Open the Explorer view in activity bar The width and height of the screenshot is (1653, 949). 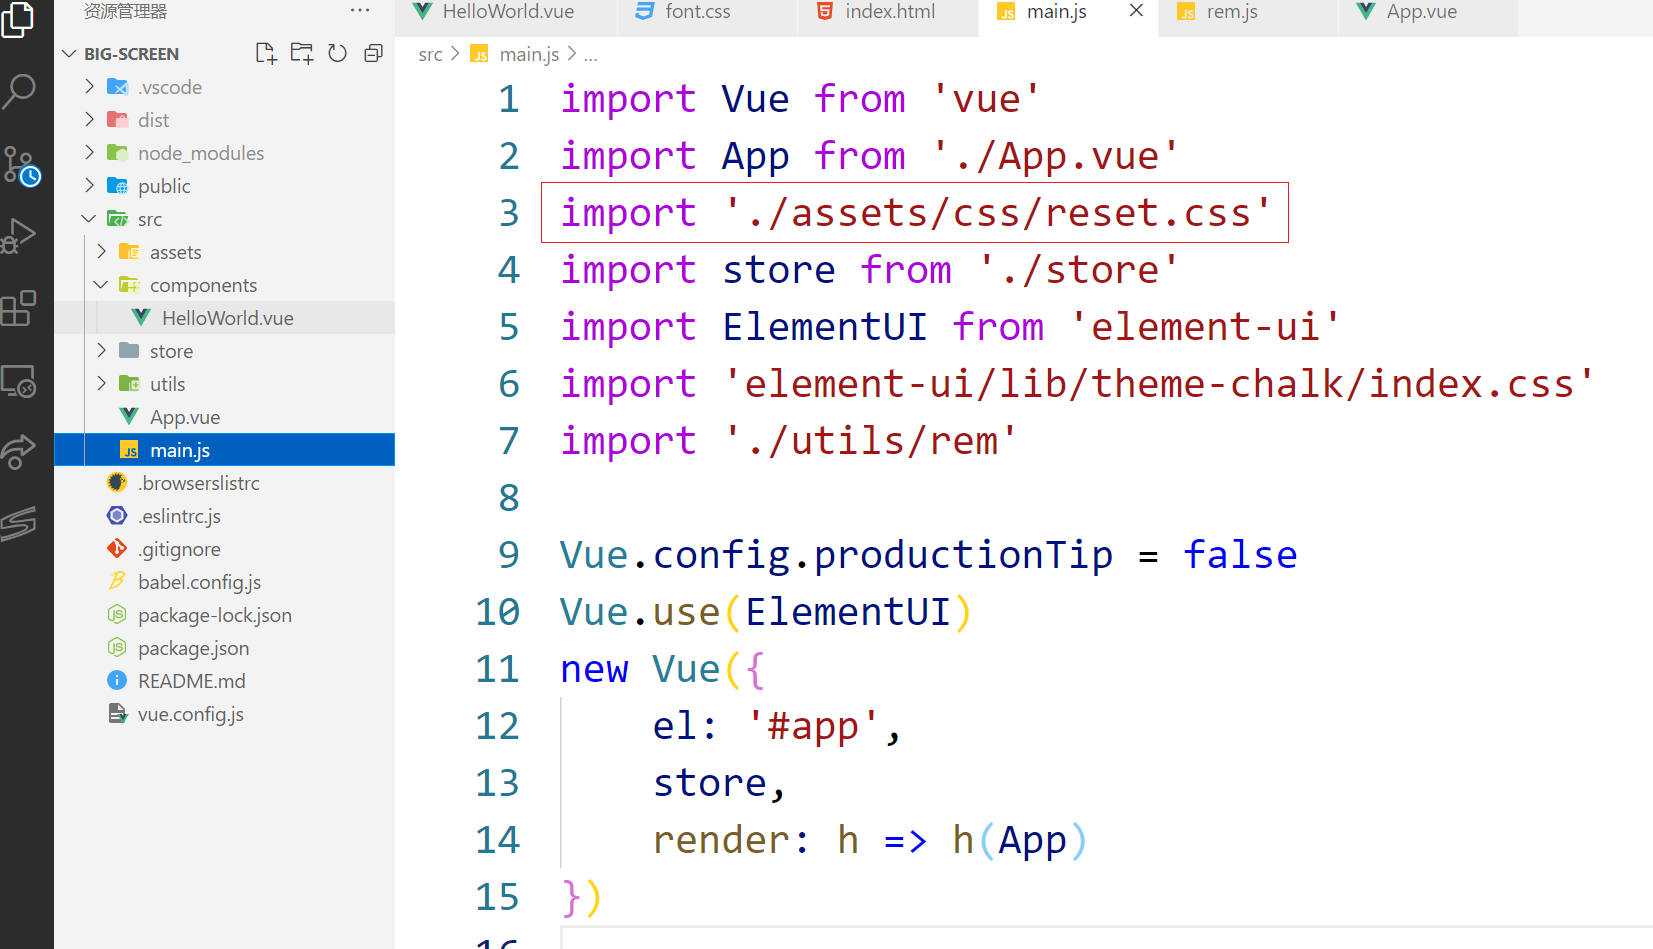coord(18,18)
